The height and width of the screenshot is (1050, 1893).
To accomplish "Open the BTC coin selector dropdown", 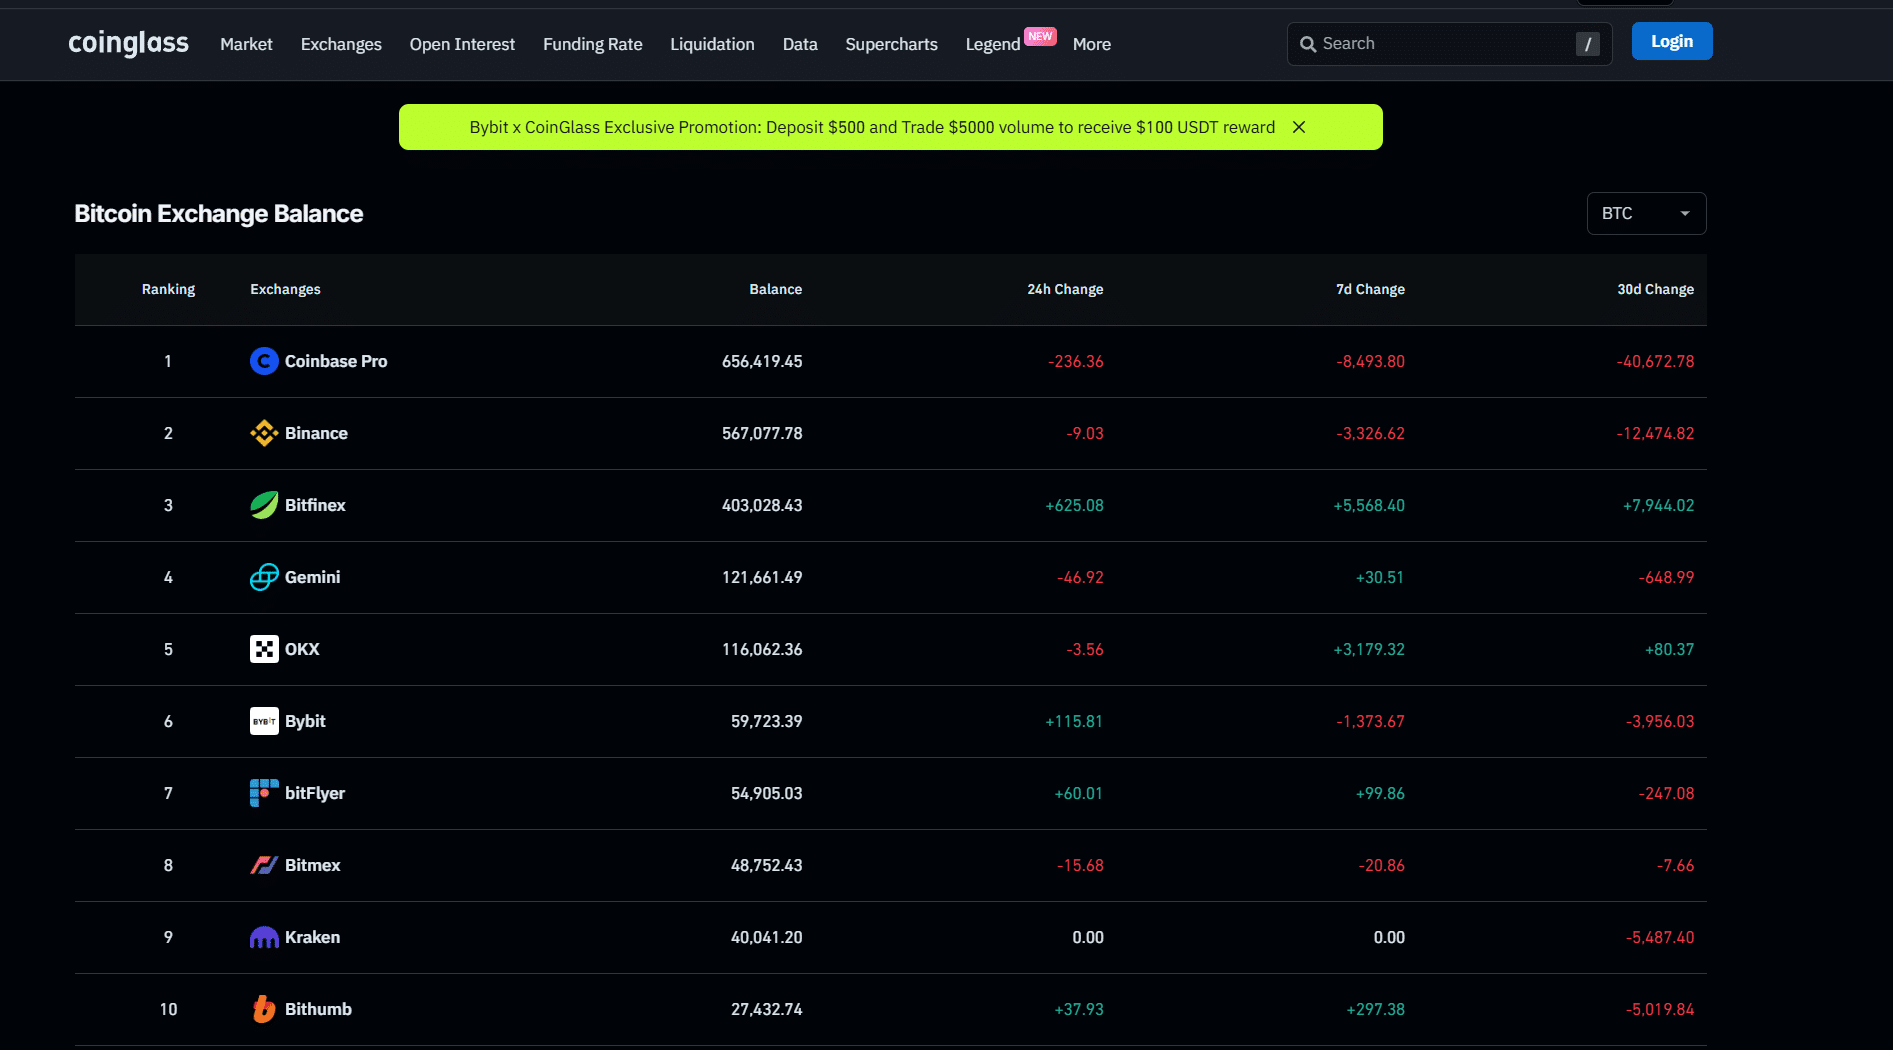I will (1645, 213).
